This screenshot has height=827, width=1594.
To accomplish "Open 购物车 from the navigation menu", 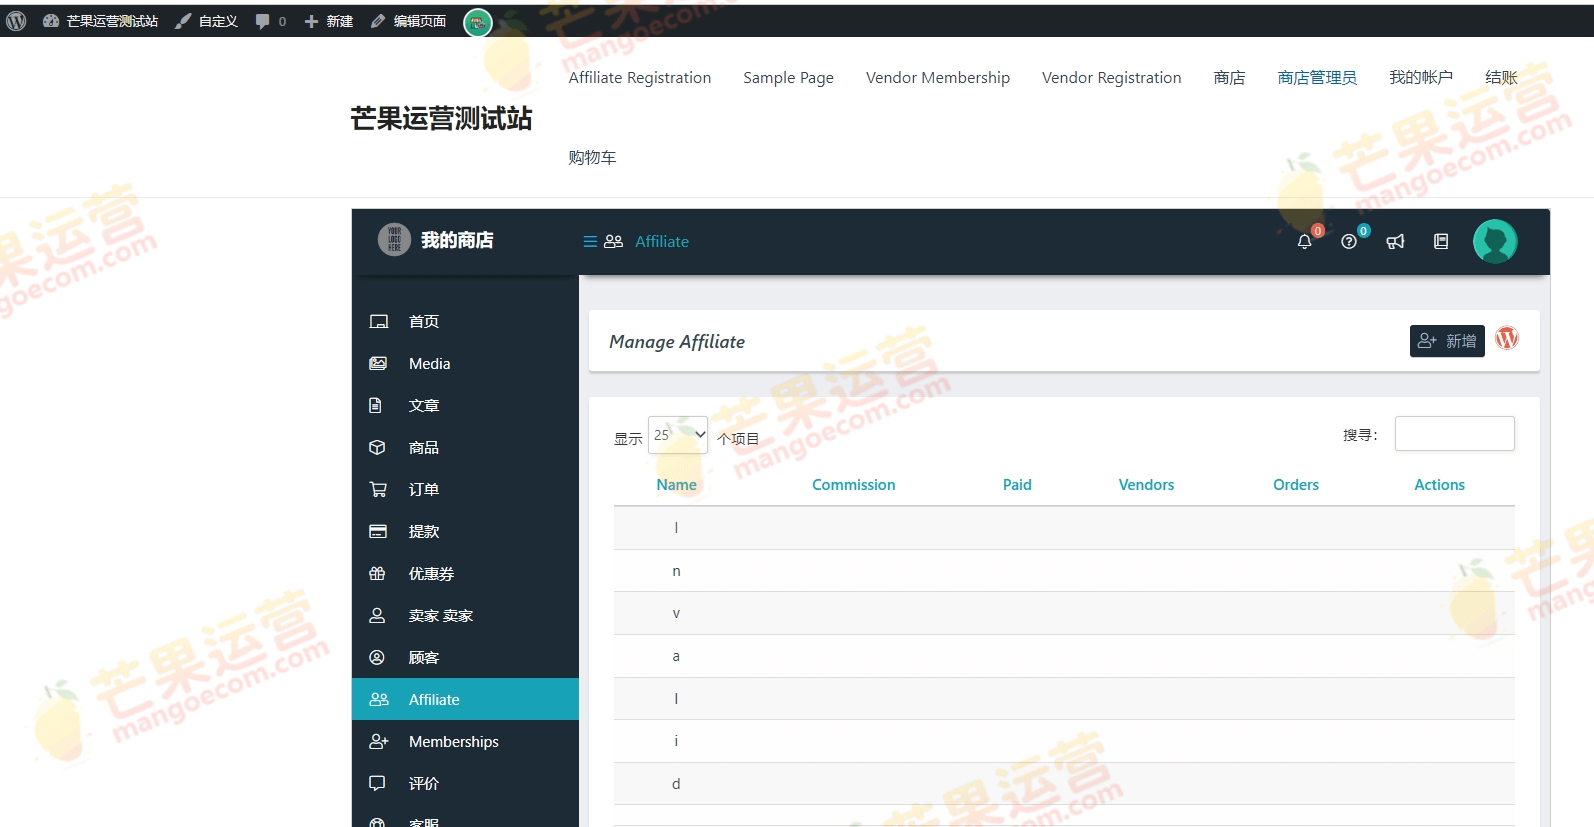I will point(592,157).
